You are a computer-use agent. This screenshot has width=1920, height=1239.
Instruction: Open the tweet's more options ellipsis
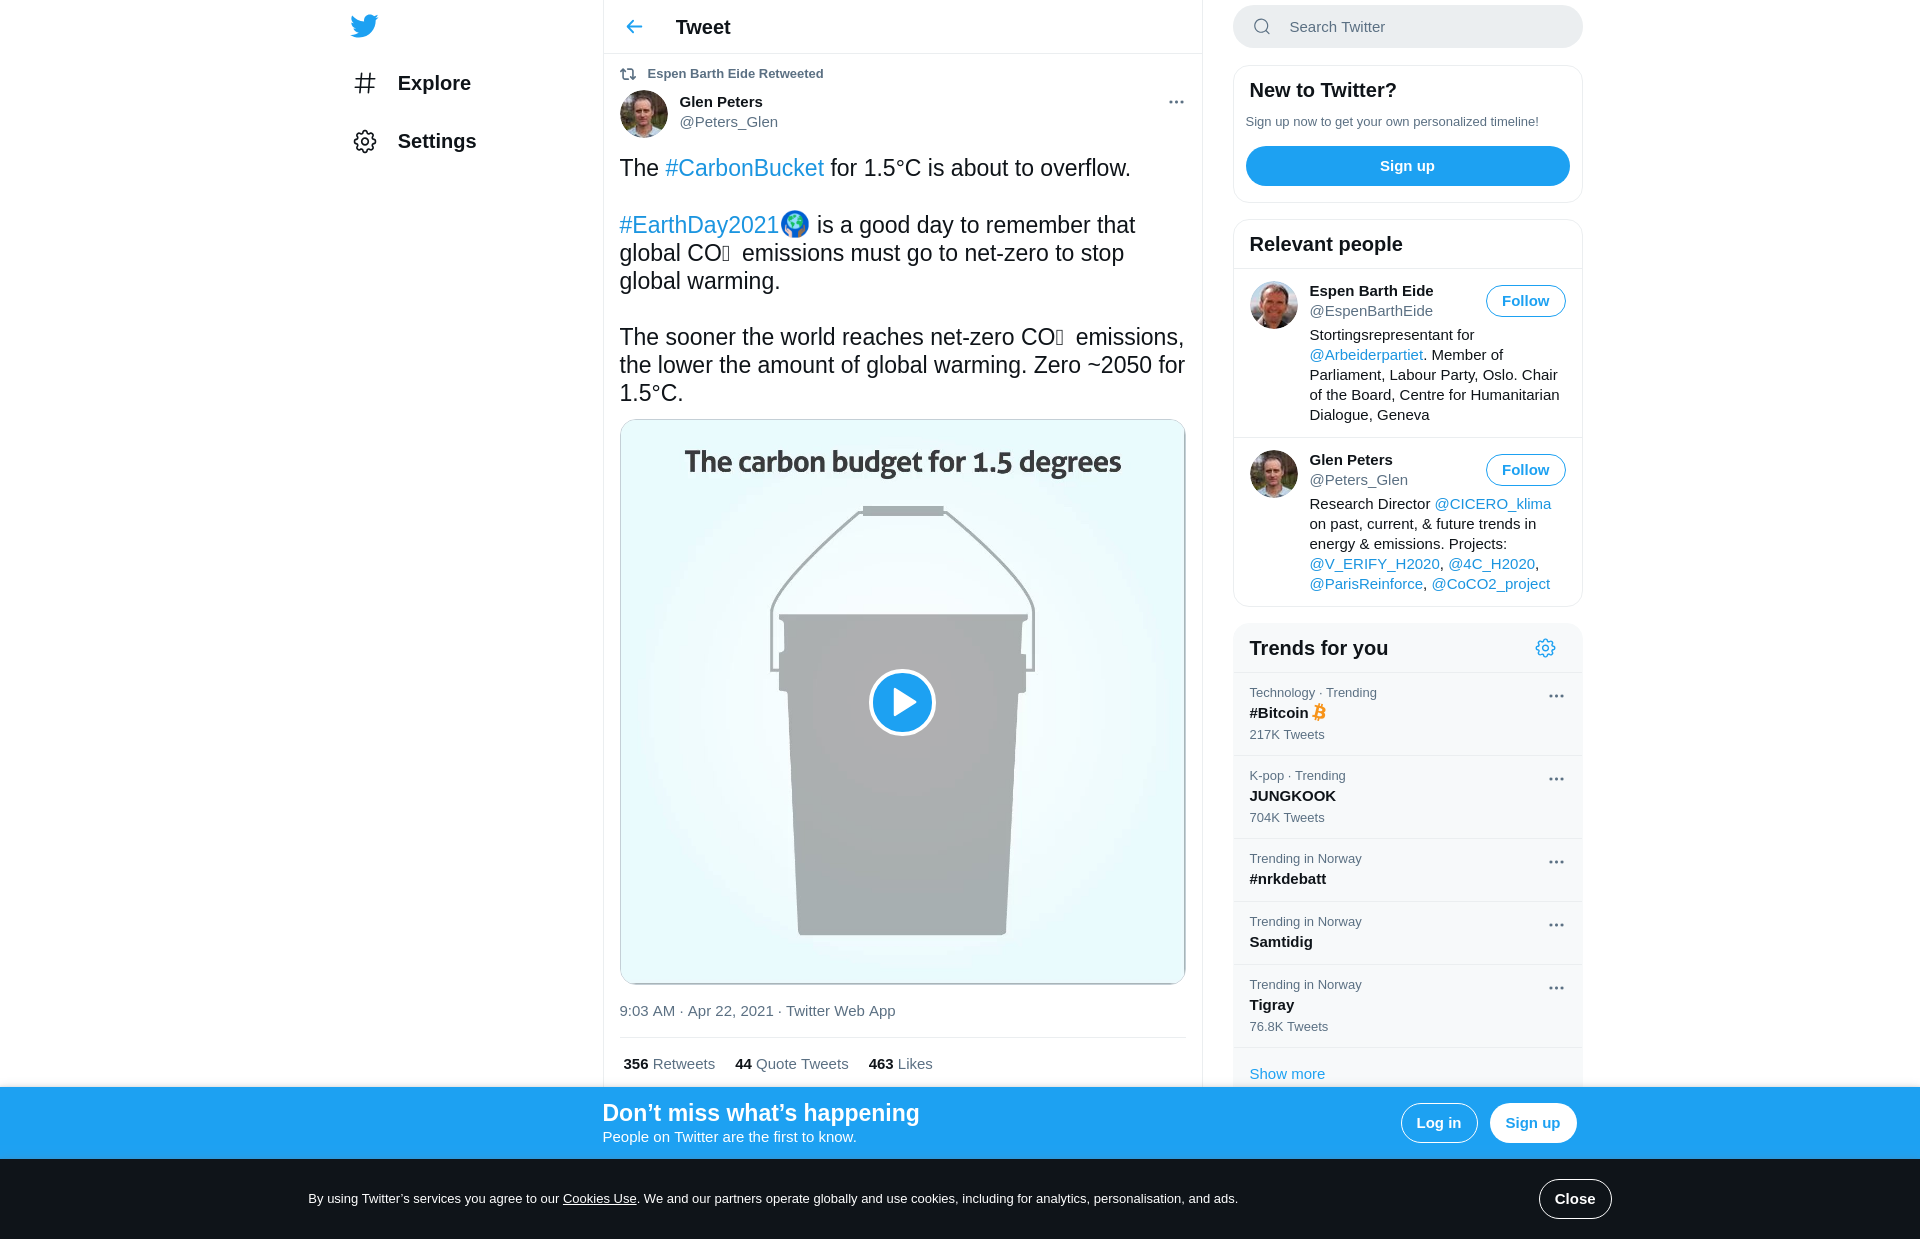[1176, 102]
